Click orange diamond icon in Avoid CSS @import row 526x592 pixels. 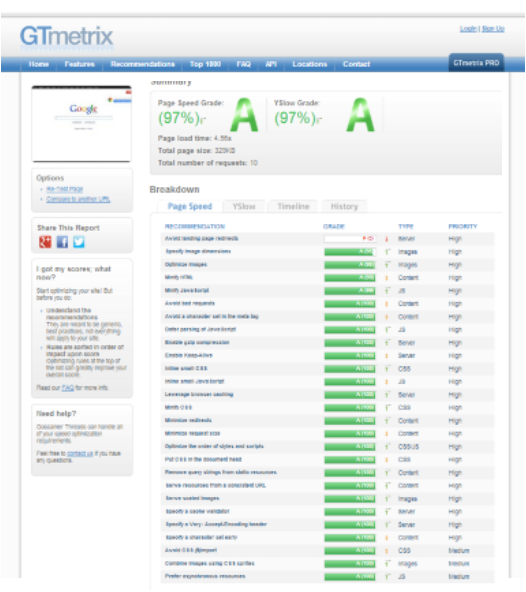pyautogui.click(x=387, y=551)
